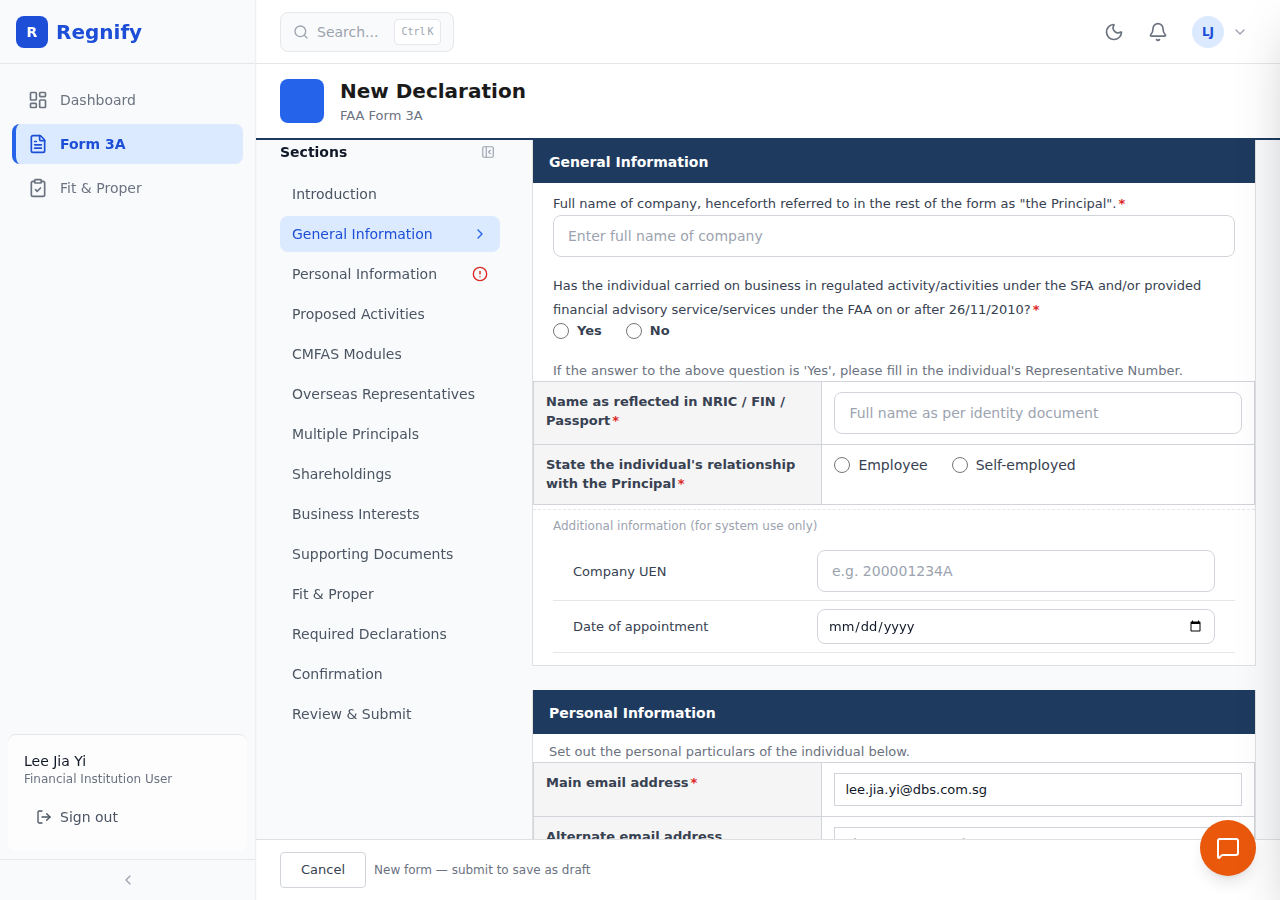Jump to Introduction section
Image resolution: width=1280 pixels, height=900 pixels.
[390, 194]
